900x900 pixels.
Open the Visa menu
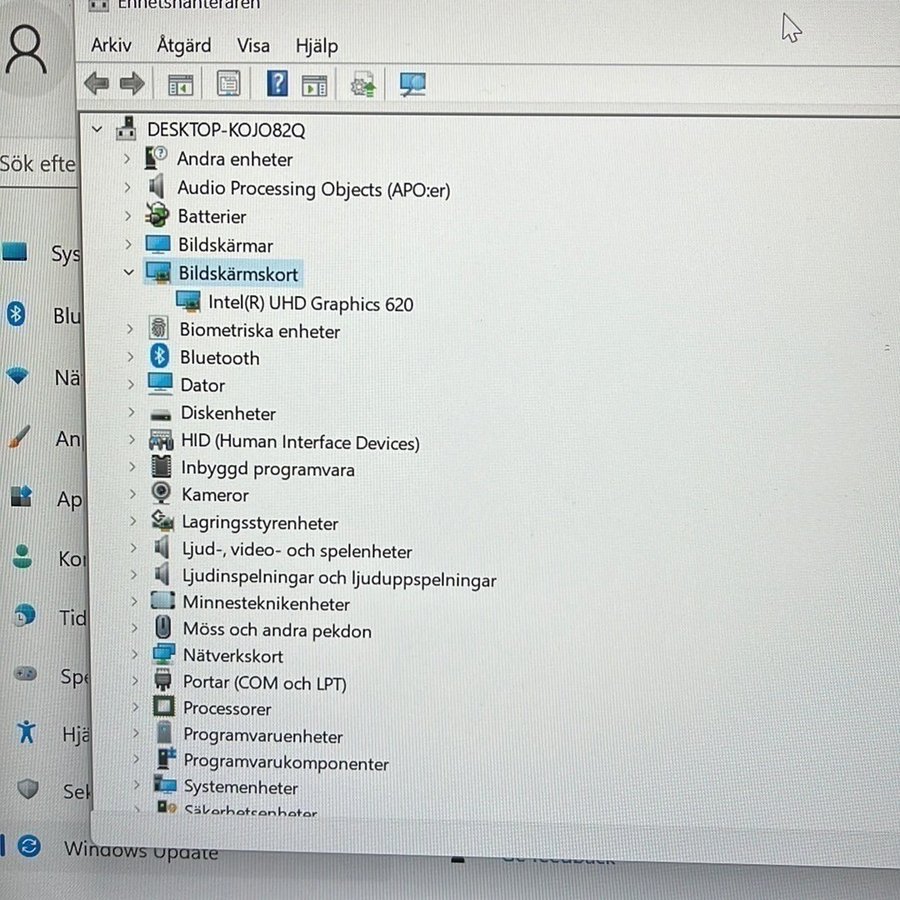click(253, 46)
